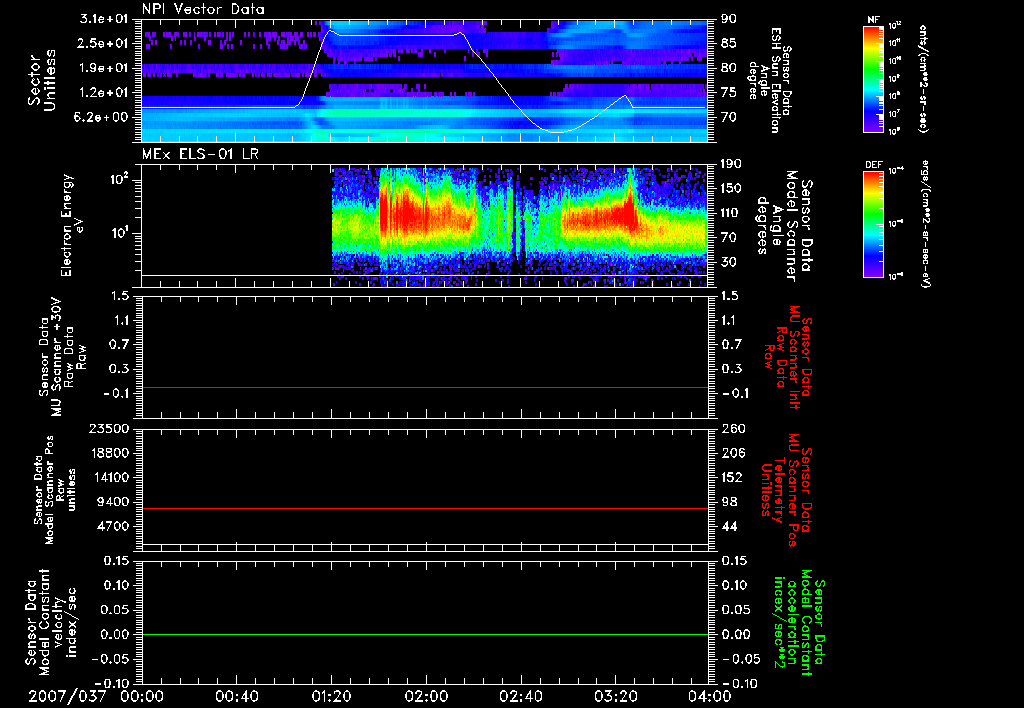Click the 98 telemetry tick value
Image resolution: width=1024 pixels, height=708 pixels.
[x=728, y=502]
